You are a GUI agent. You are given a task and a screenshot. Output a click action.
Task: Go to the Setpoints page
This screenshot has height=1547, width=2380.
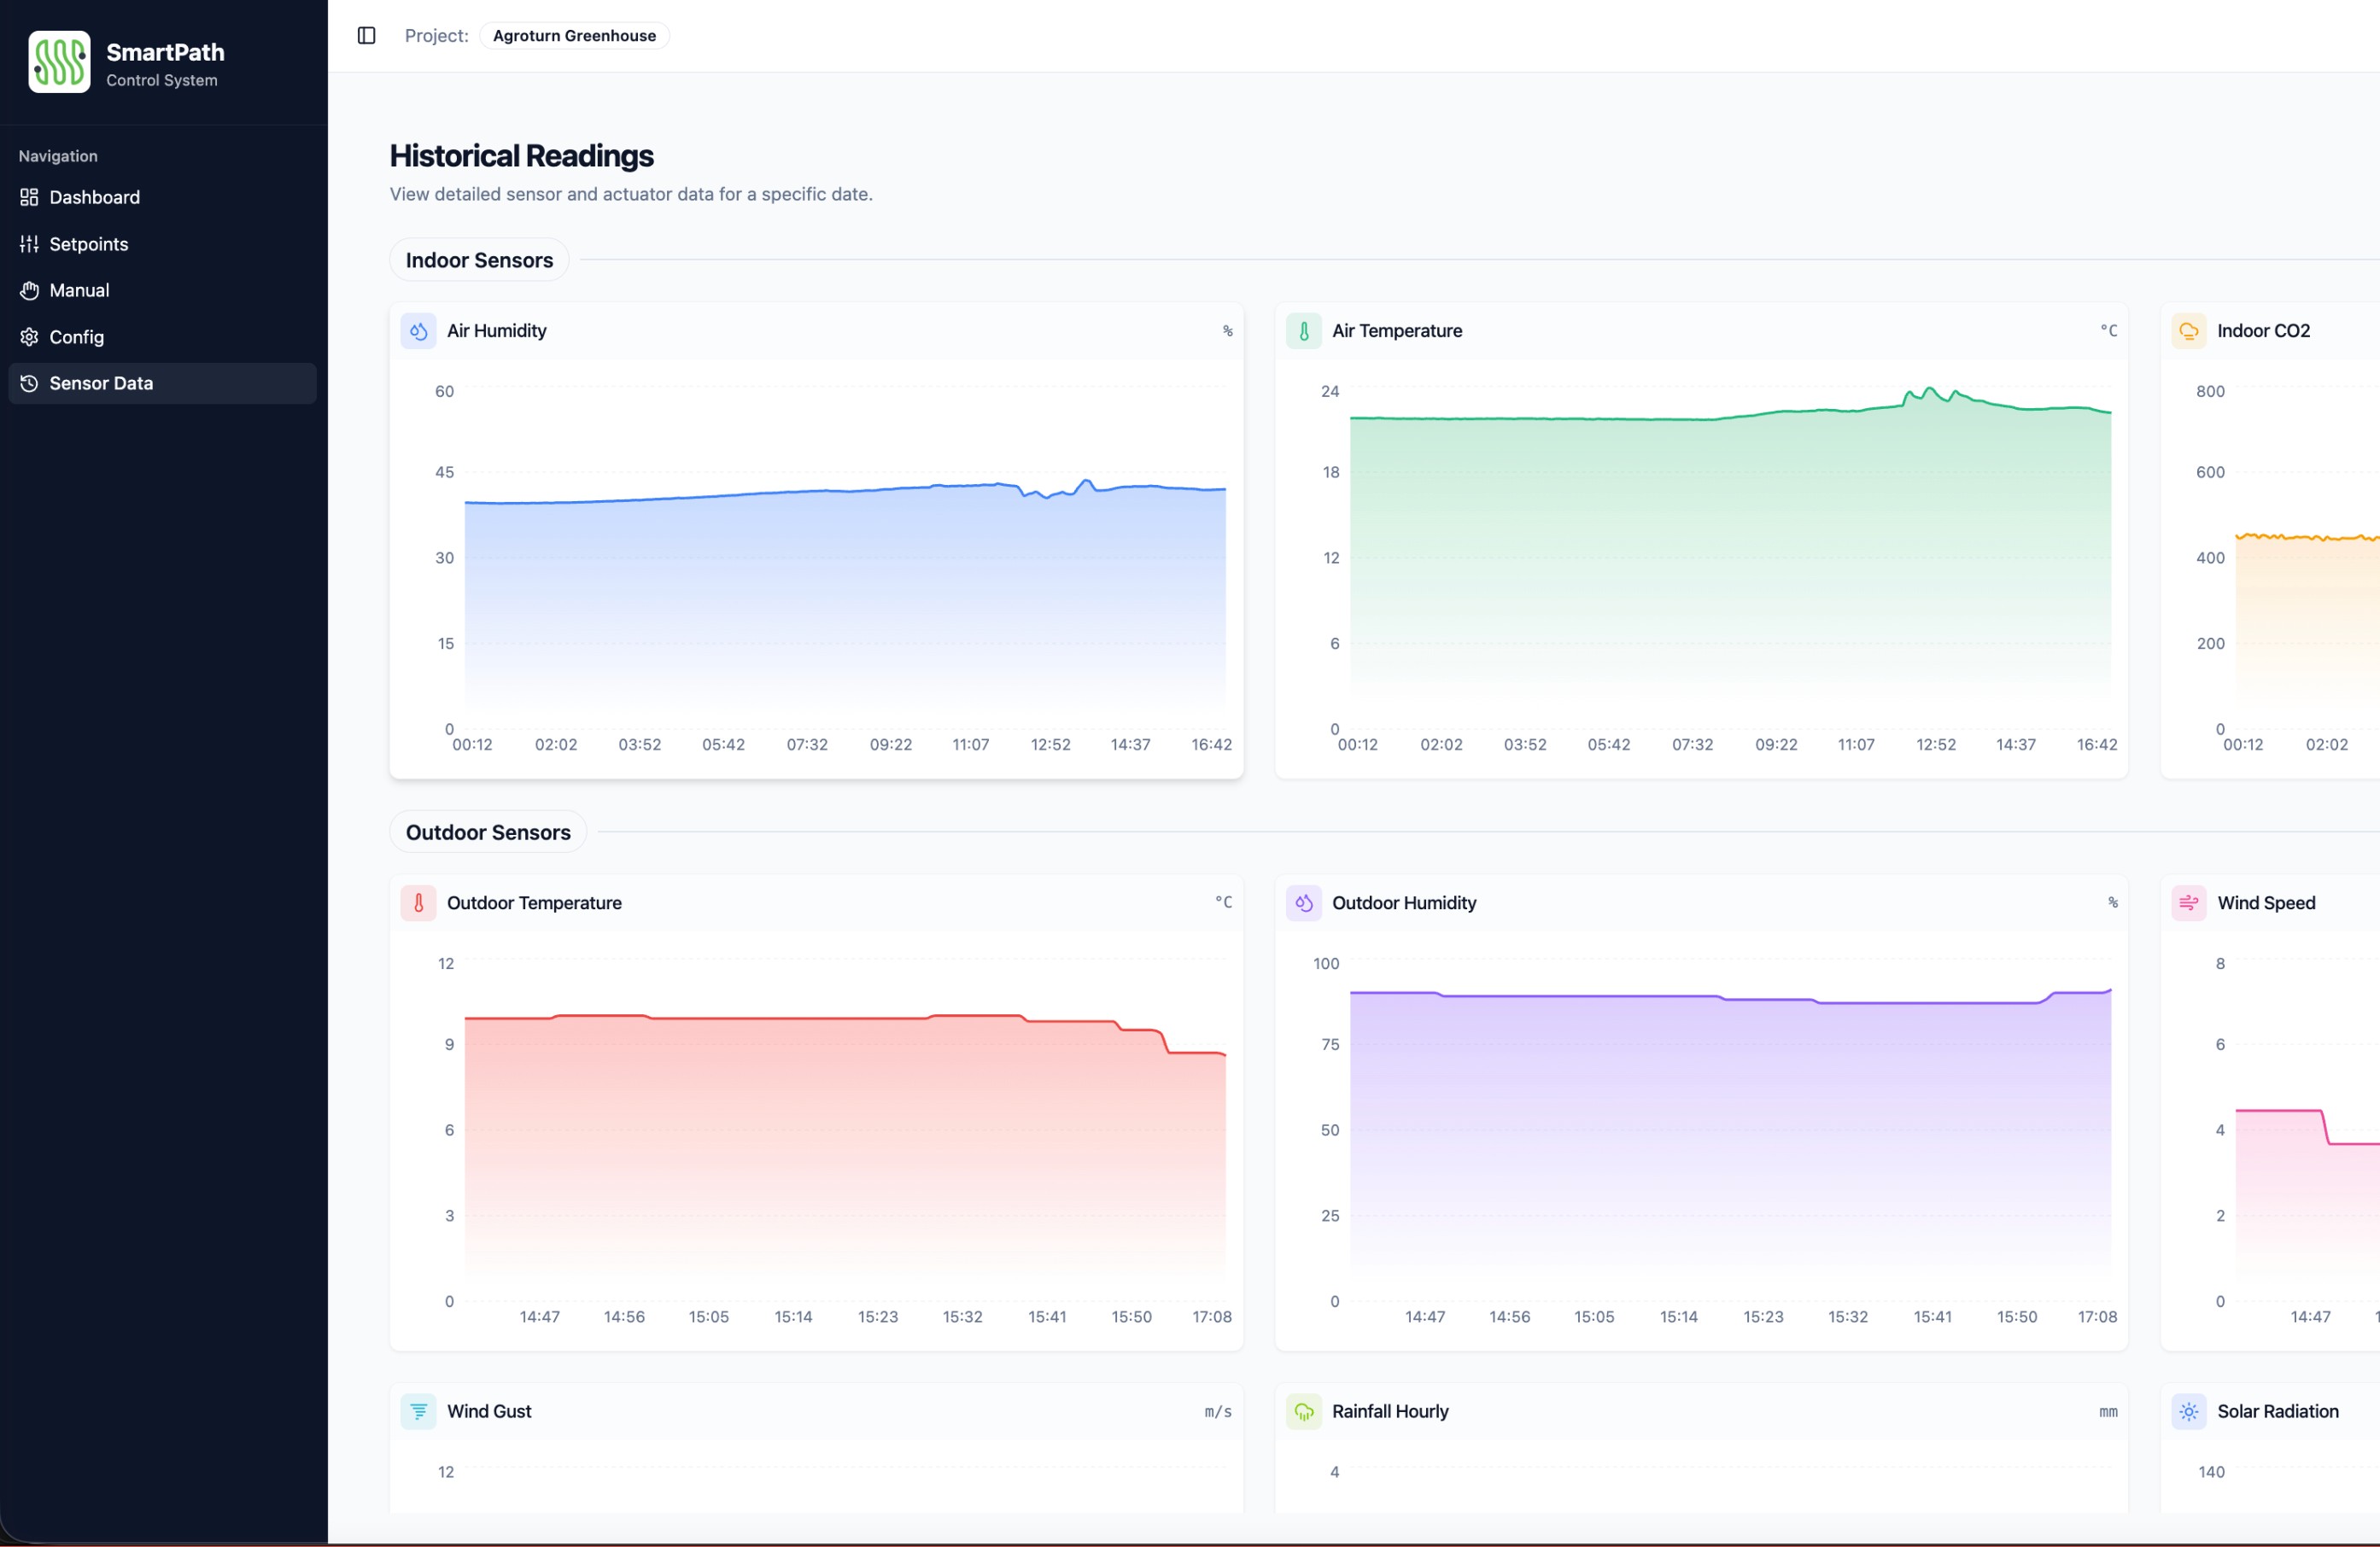(88, 244)
